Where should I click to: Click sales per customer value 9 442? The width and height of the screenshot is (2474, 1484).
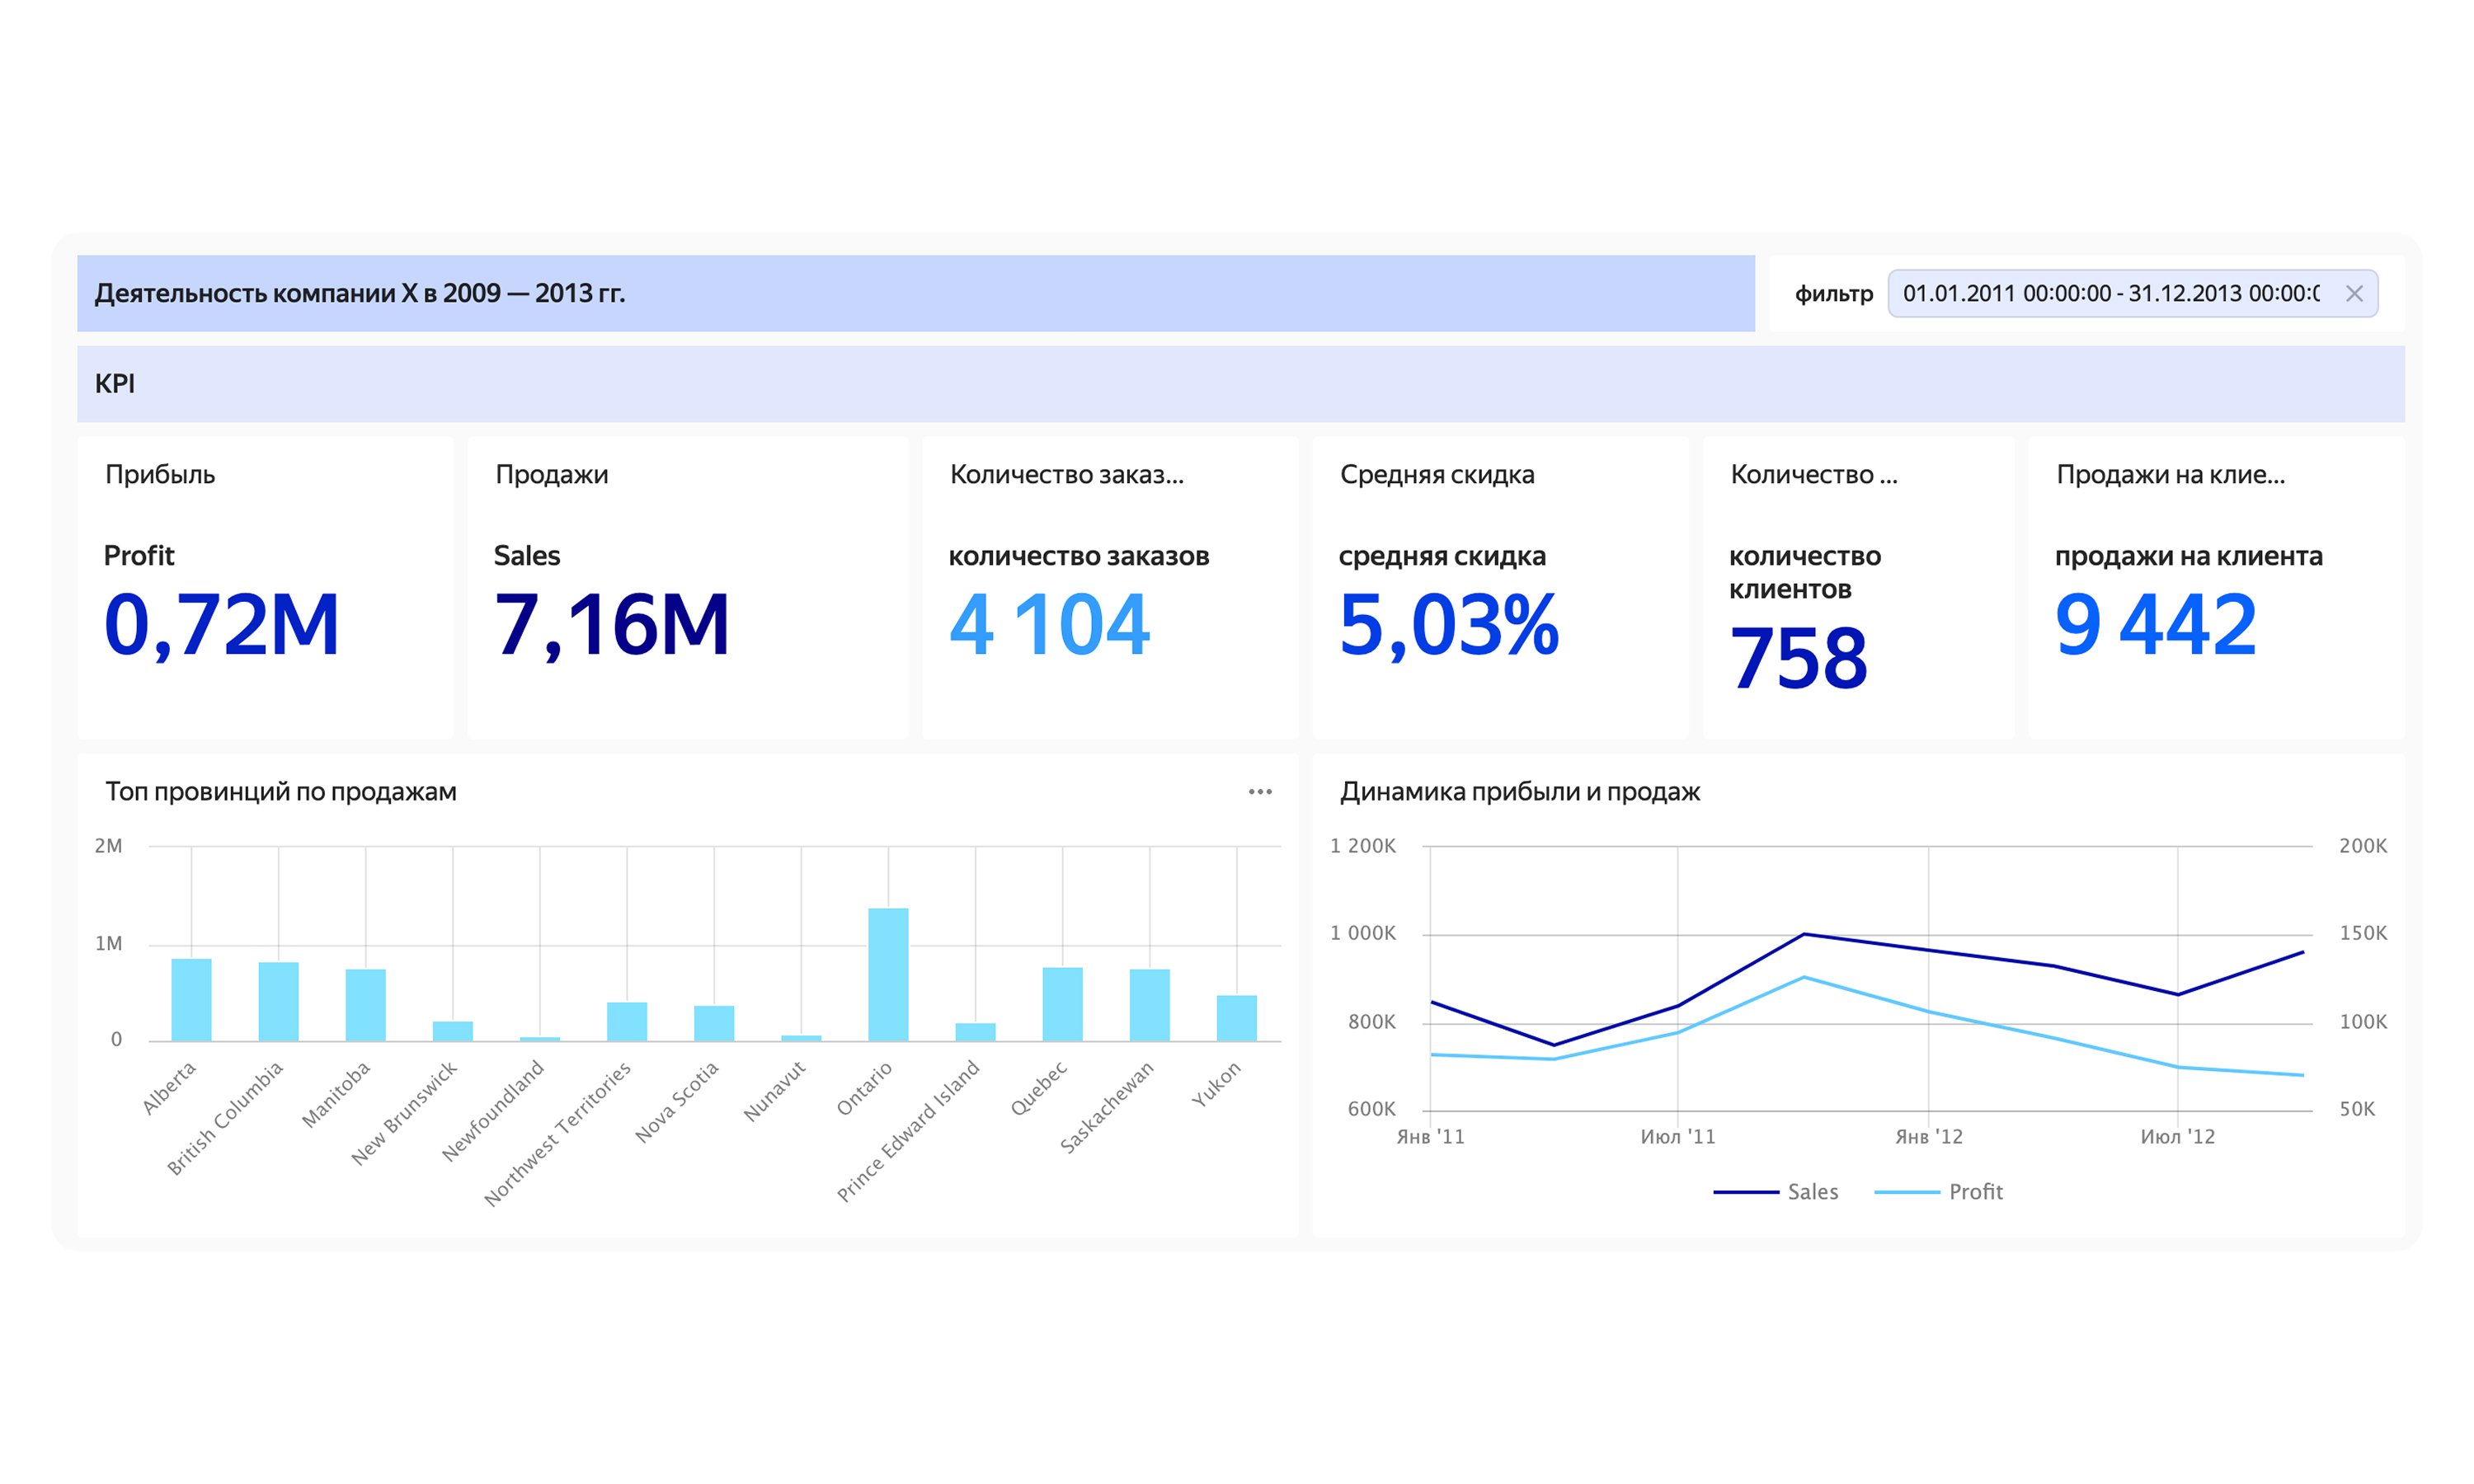[x=2155, y=624]
